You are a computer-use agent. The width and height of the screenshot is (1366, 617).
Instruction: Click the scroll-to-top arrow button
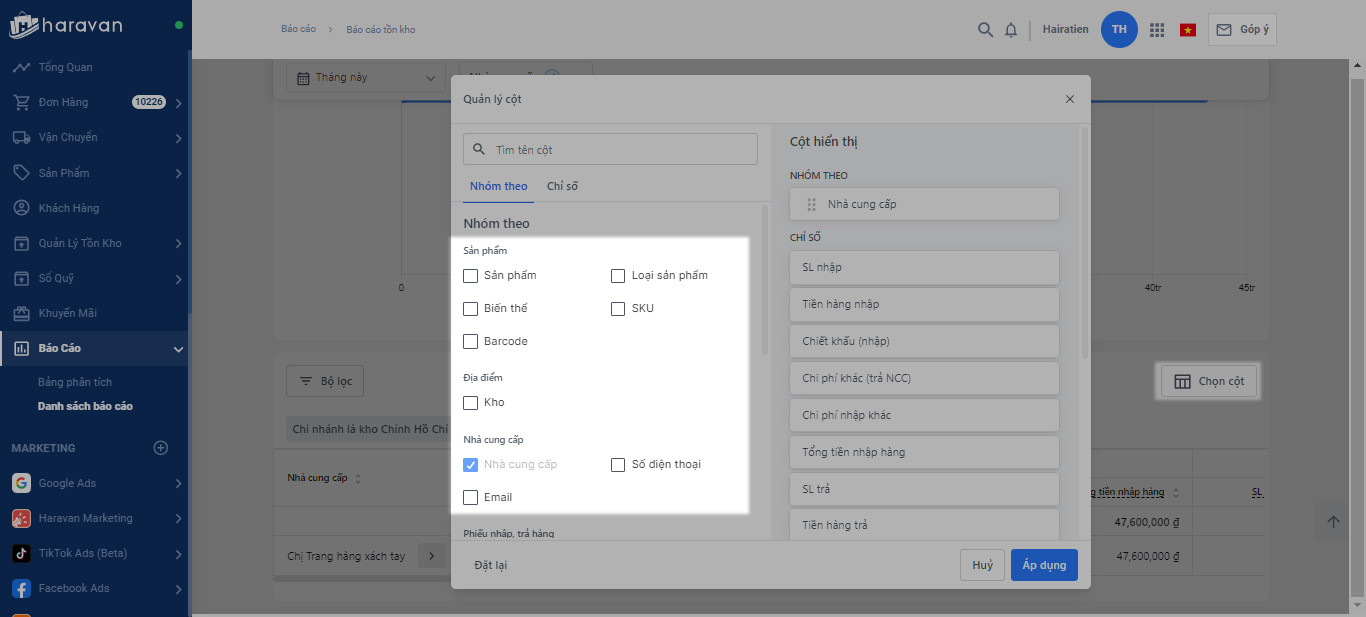tap(1332, 521)
